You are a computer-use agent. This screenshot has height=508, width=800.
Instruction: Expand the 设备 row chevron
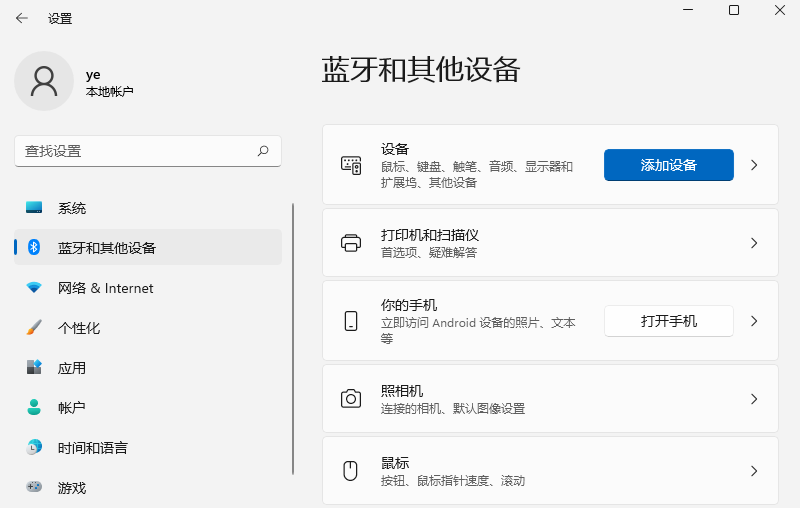754,165
